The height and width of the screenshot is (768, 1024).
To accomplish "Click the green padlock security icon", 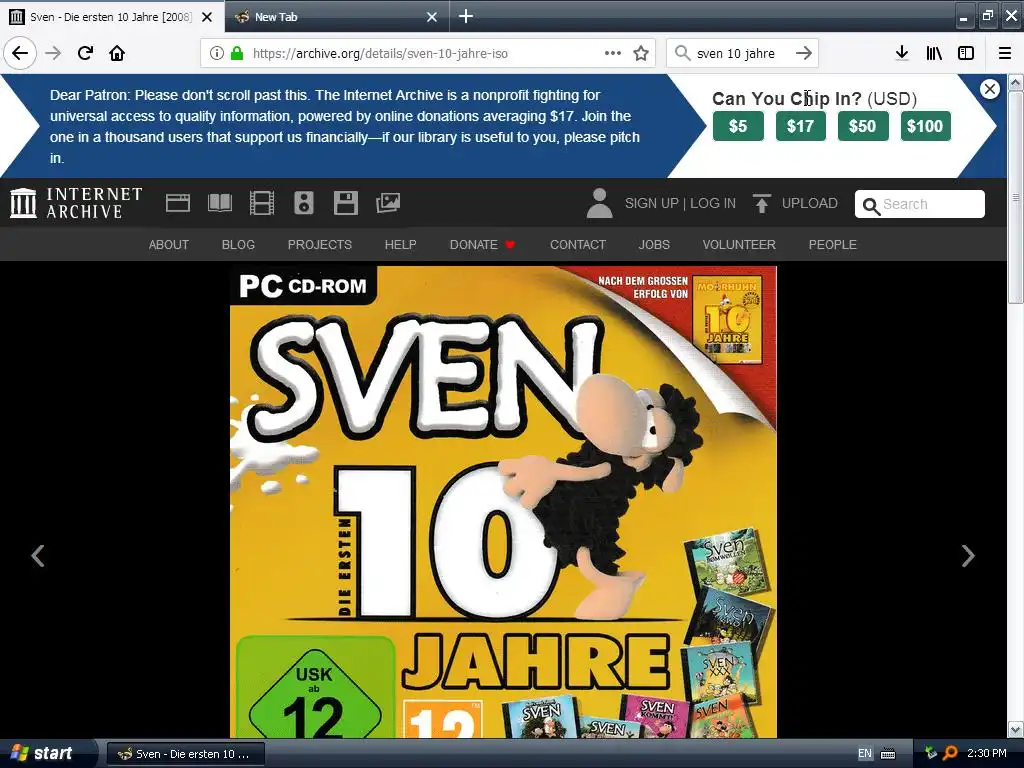I will coord(237,54).
